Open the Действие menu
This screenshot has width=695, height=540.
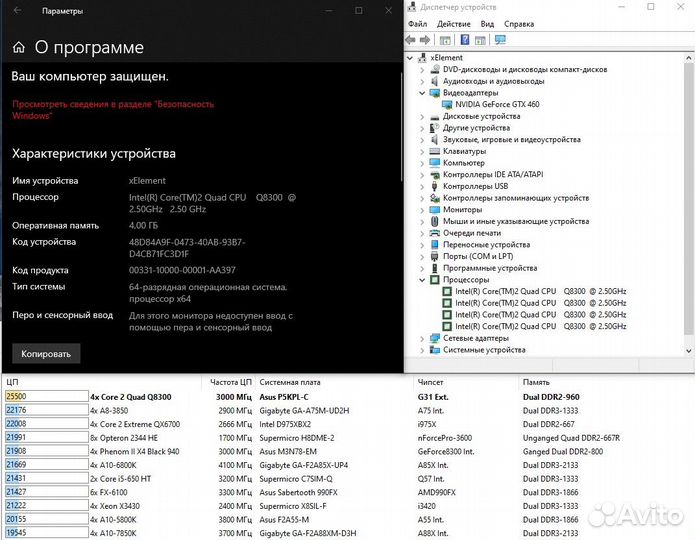click(x=453, y=24)
